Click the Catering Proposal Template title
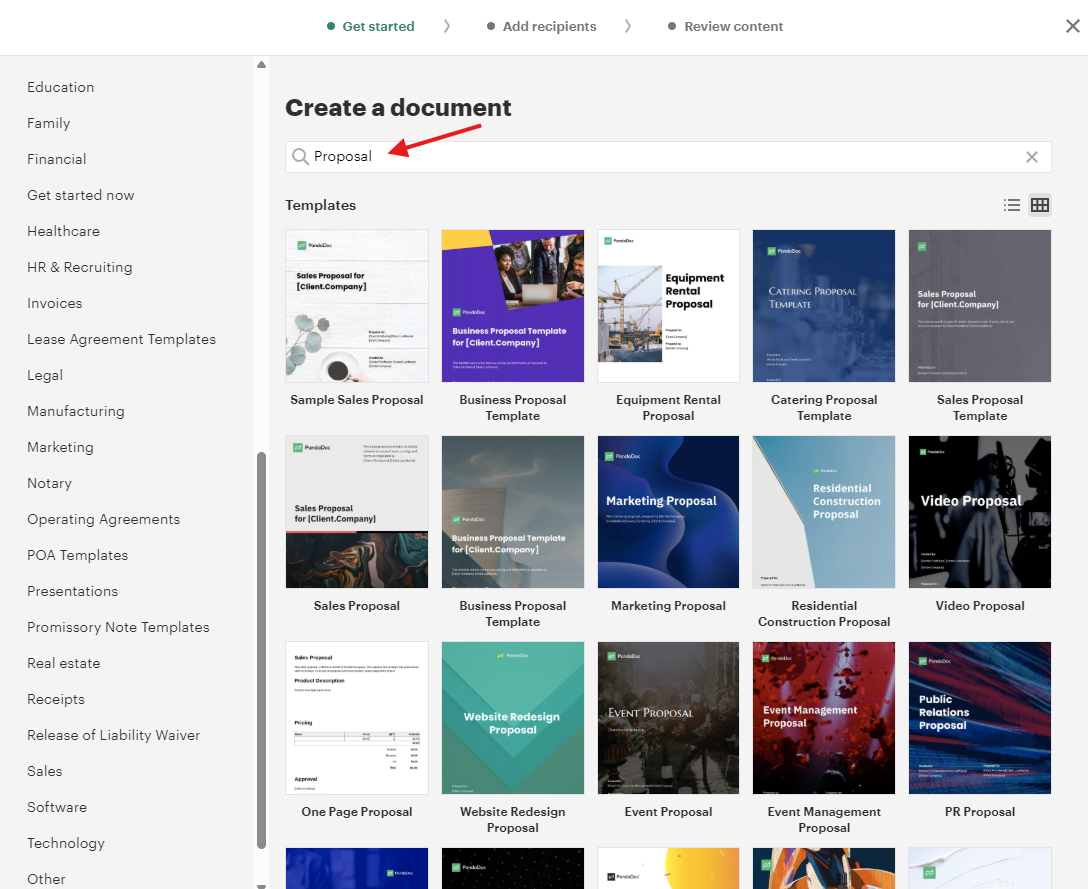The image size is (1088, 889). (824, 408)
